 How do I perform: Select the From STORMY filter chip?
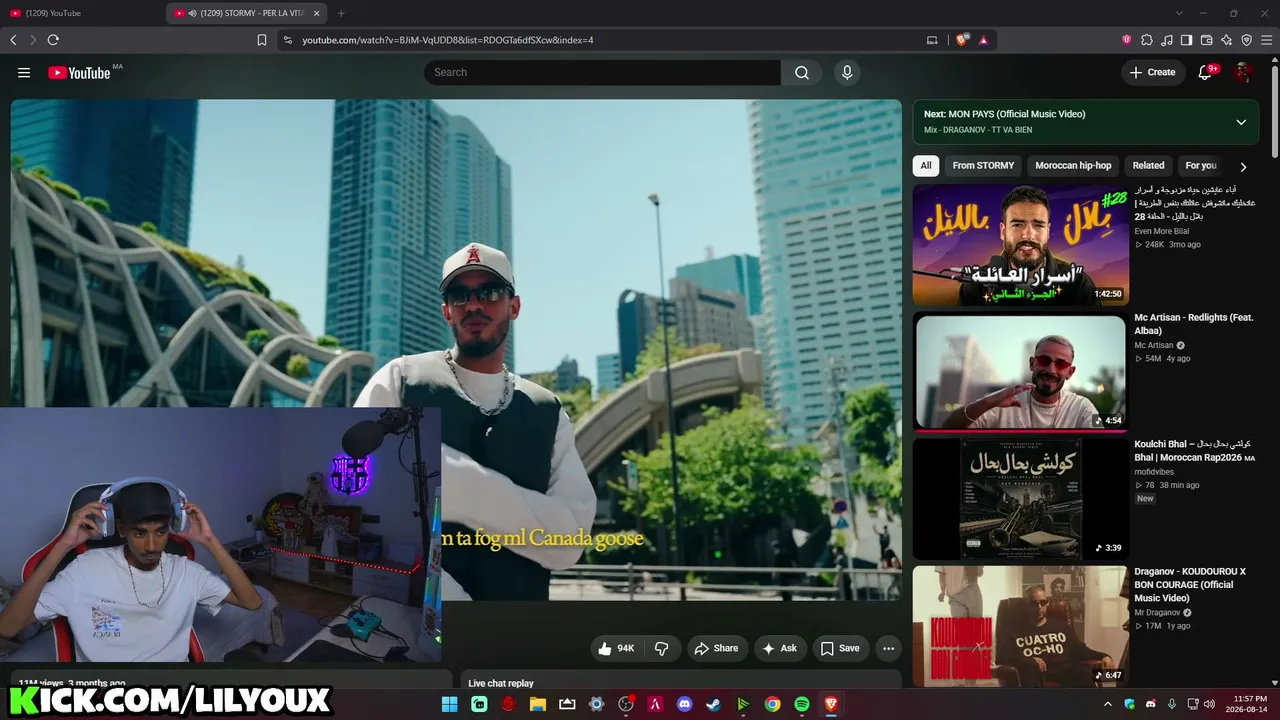[983, 166]
